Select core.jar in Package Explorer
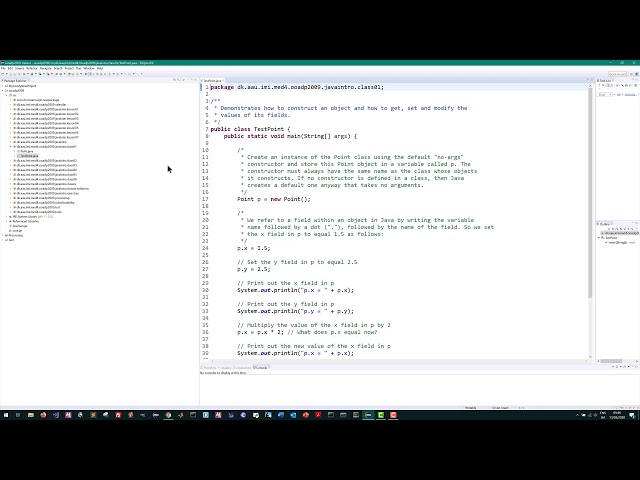Screen dimensions: 640x480 click(x=17, y=231)
